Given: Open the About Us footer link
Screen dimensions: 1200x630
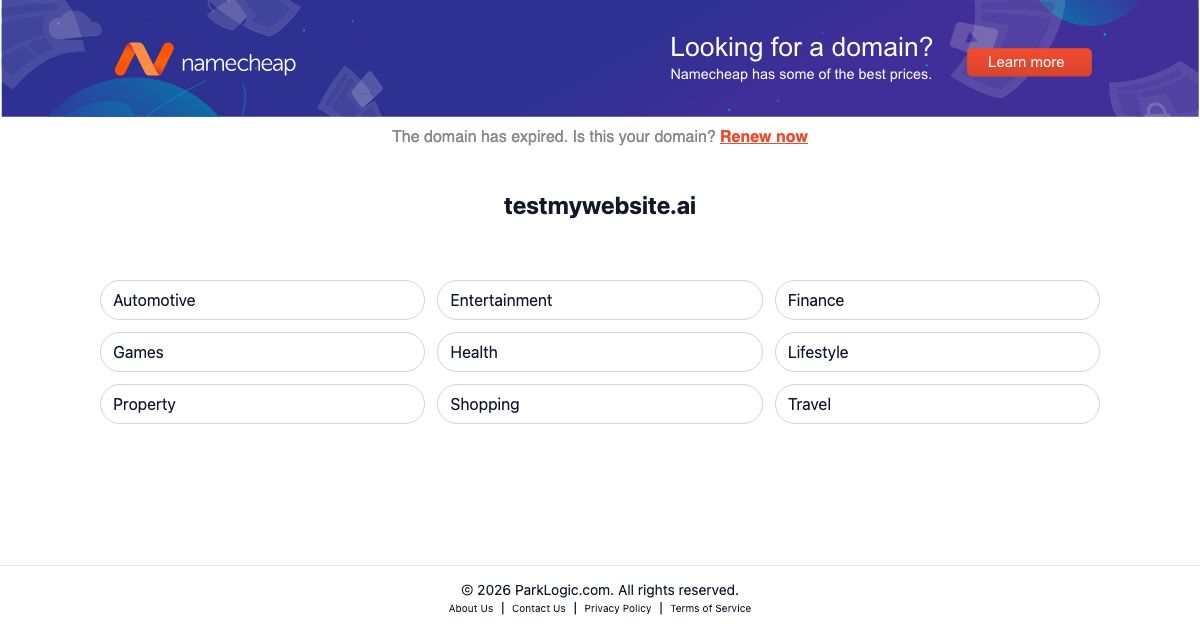Looking at the screenshot, I should point(471,608).
